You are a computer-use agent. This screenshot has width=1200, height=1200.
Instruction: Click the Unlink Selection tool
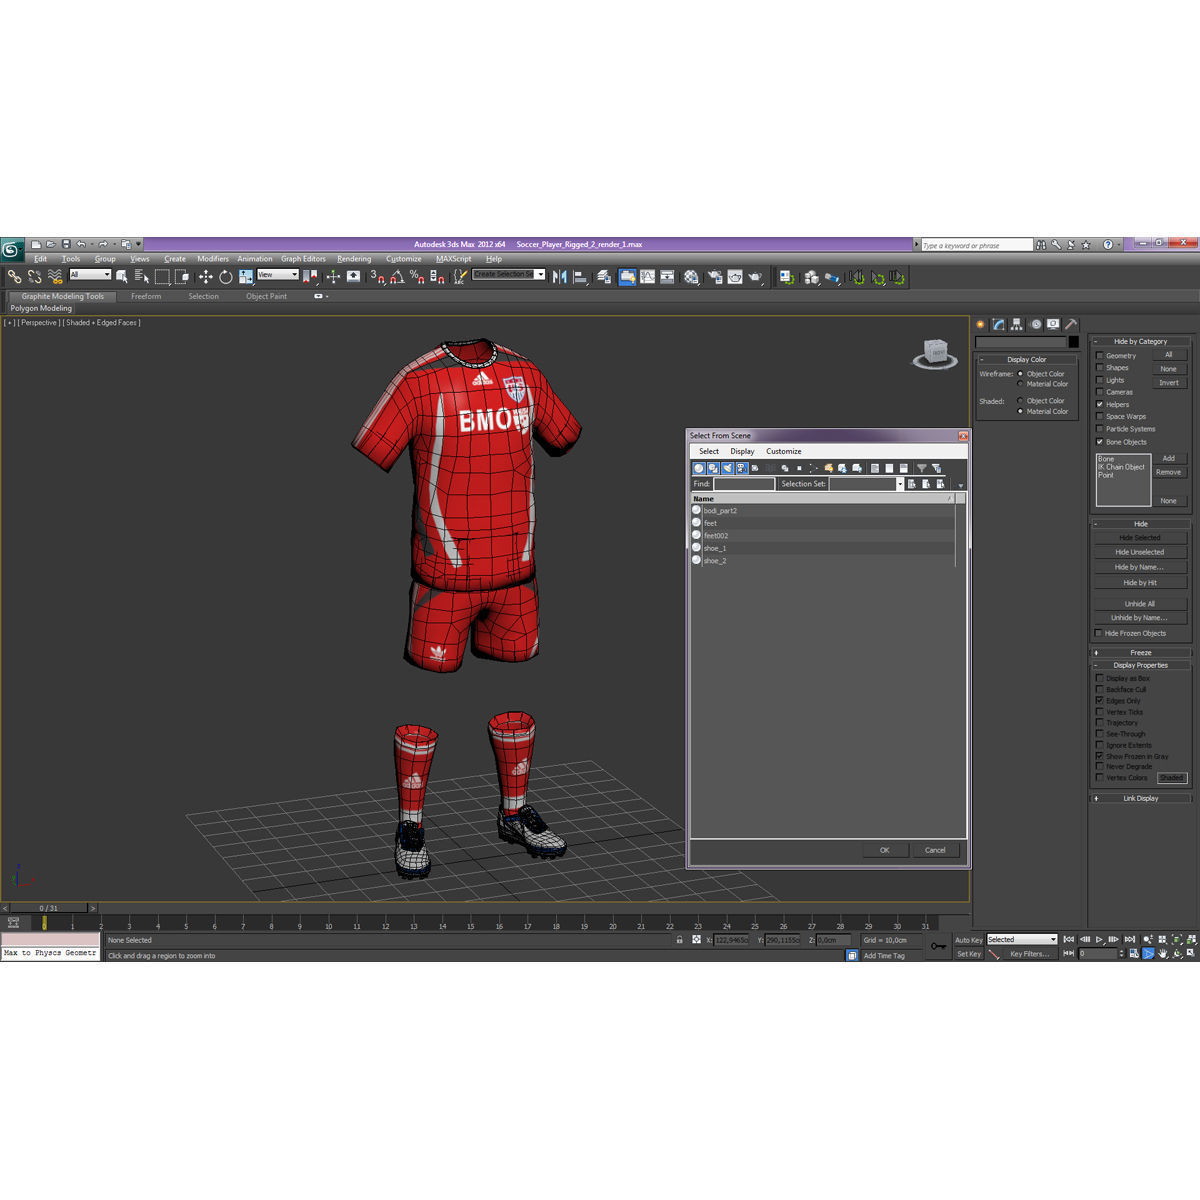tap(35, 277)
